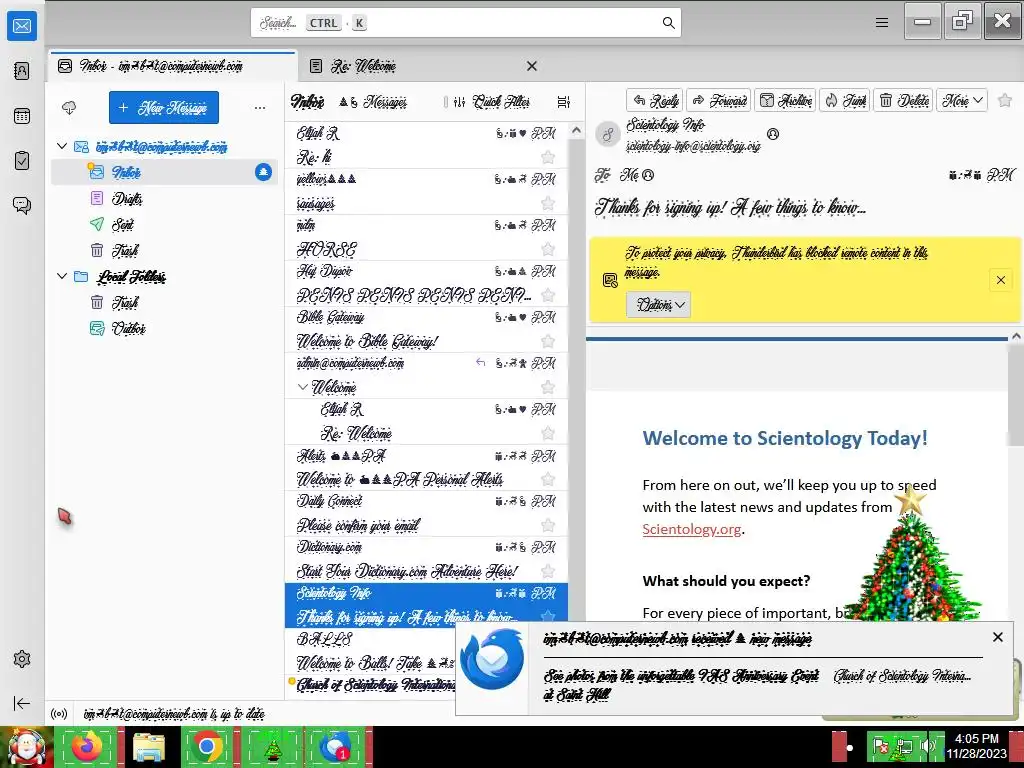Delete the open message
Viewport: 1024px width, 768px height.
904,100
